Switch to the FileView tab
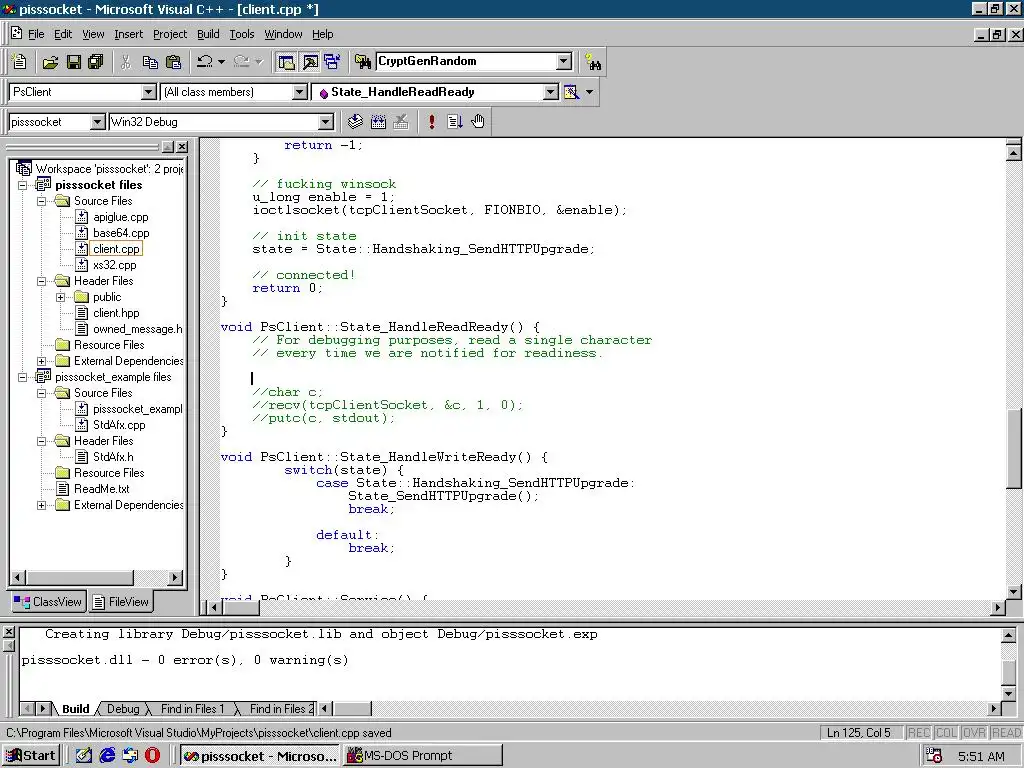 point(121,601)
